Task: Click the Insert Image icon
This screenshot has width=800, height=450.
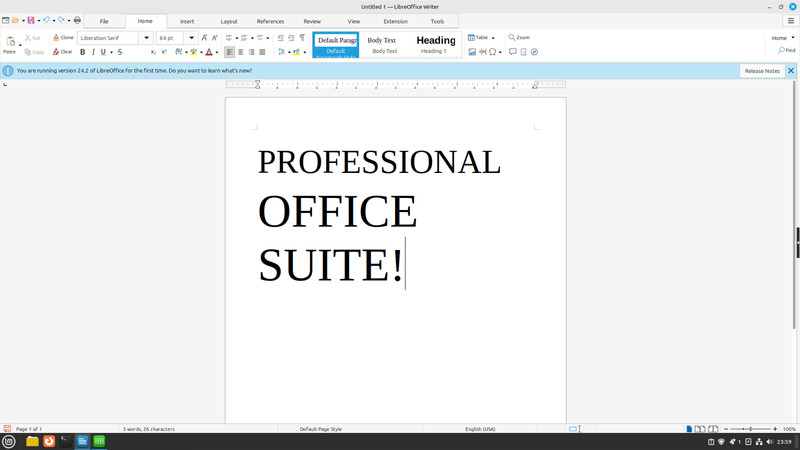Action: coord(472,52)
